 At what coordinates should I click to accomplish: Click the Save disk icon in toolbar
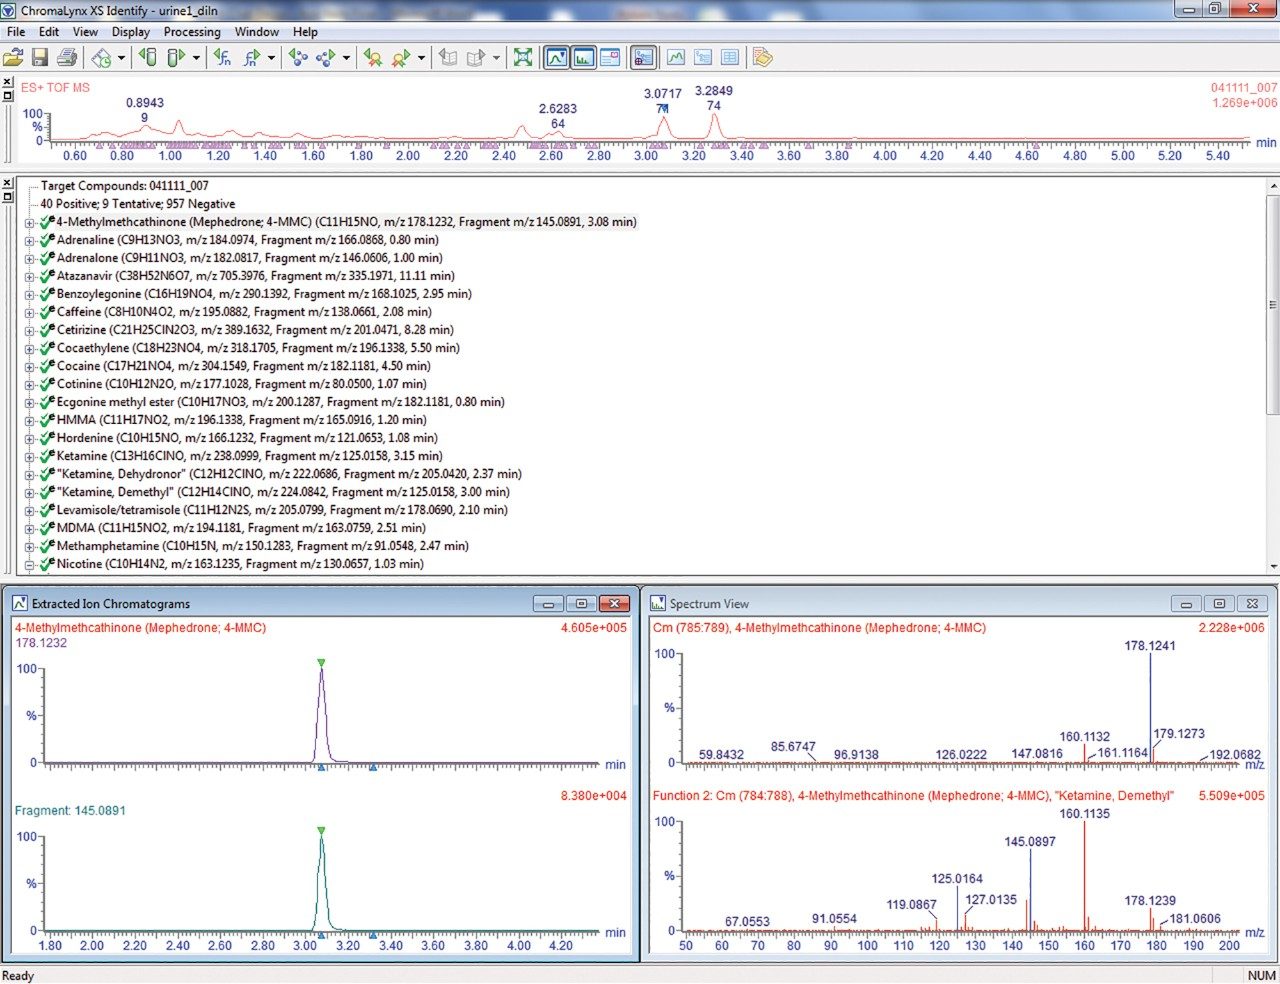tap(40, 58)
